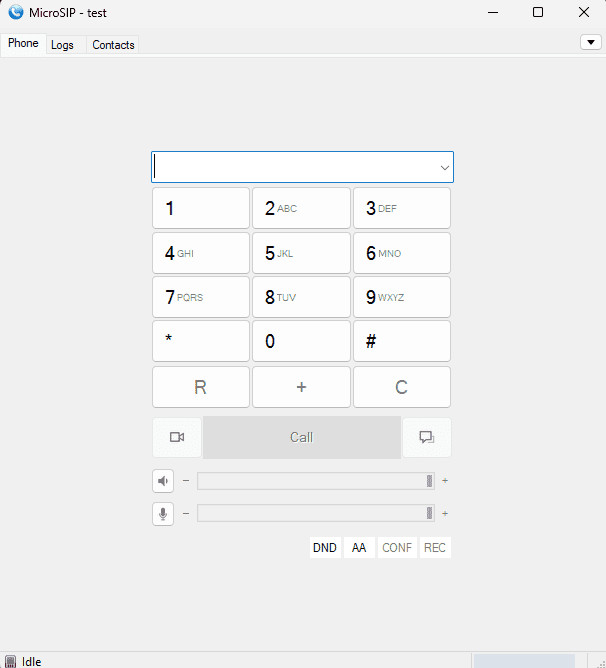Expand the number history combo box arrow
606x668 pixels.
tap(444, 167)
